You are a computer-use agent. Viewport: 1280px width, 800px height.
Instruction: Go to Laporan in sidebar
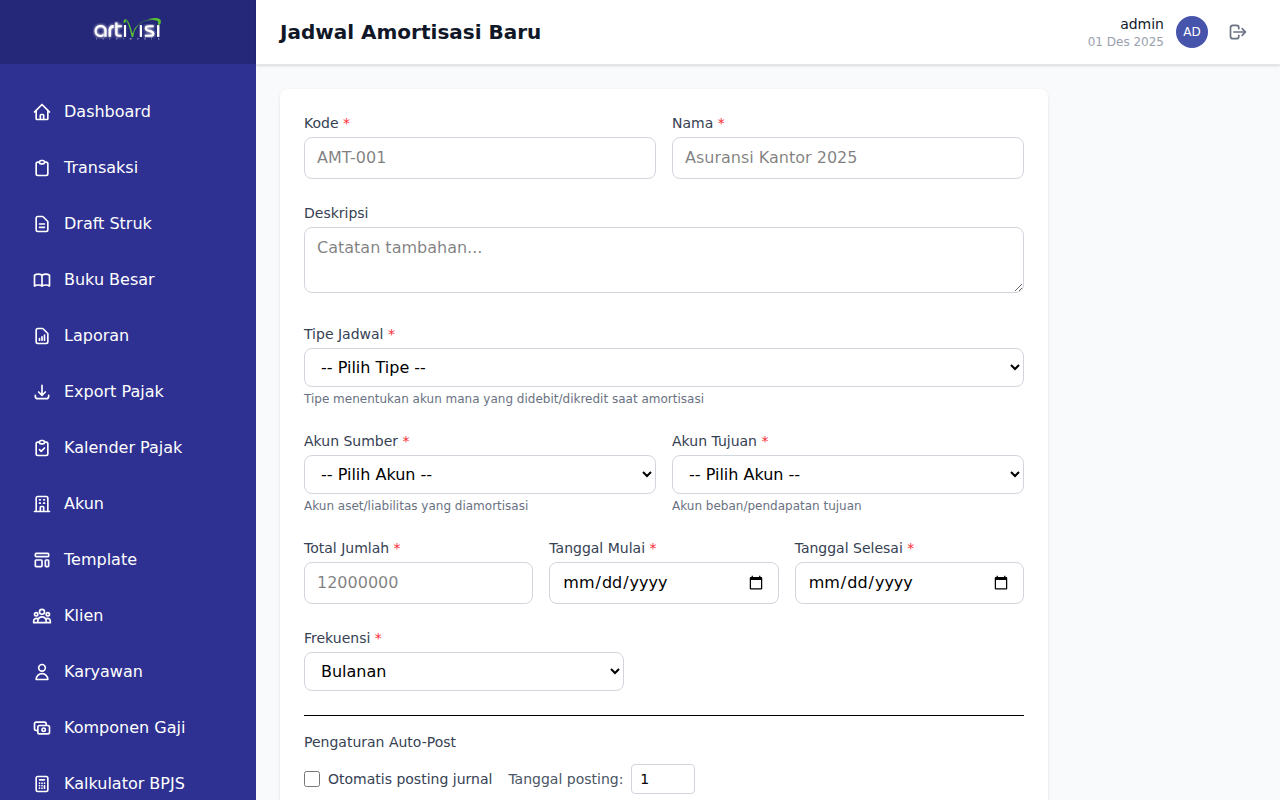click(96, 336)
